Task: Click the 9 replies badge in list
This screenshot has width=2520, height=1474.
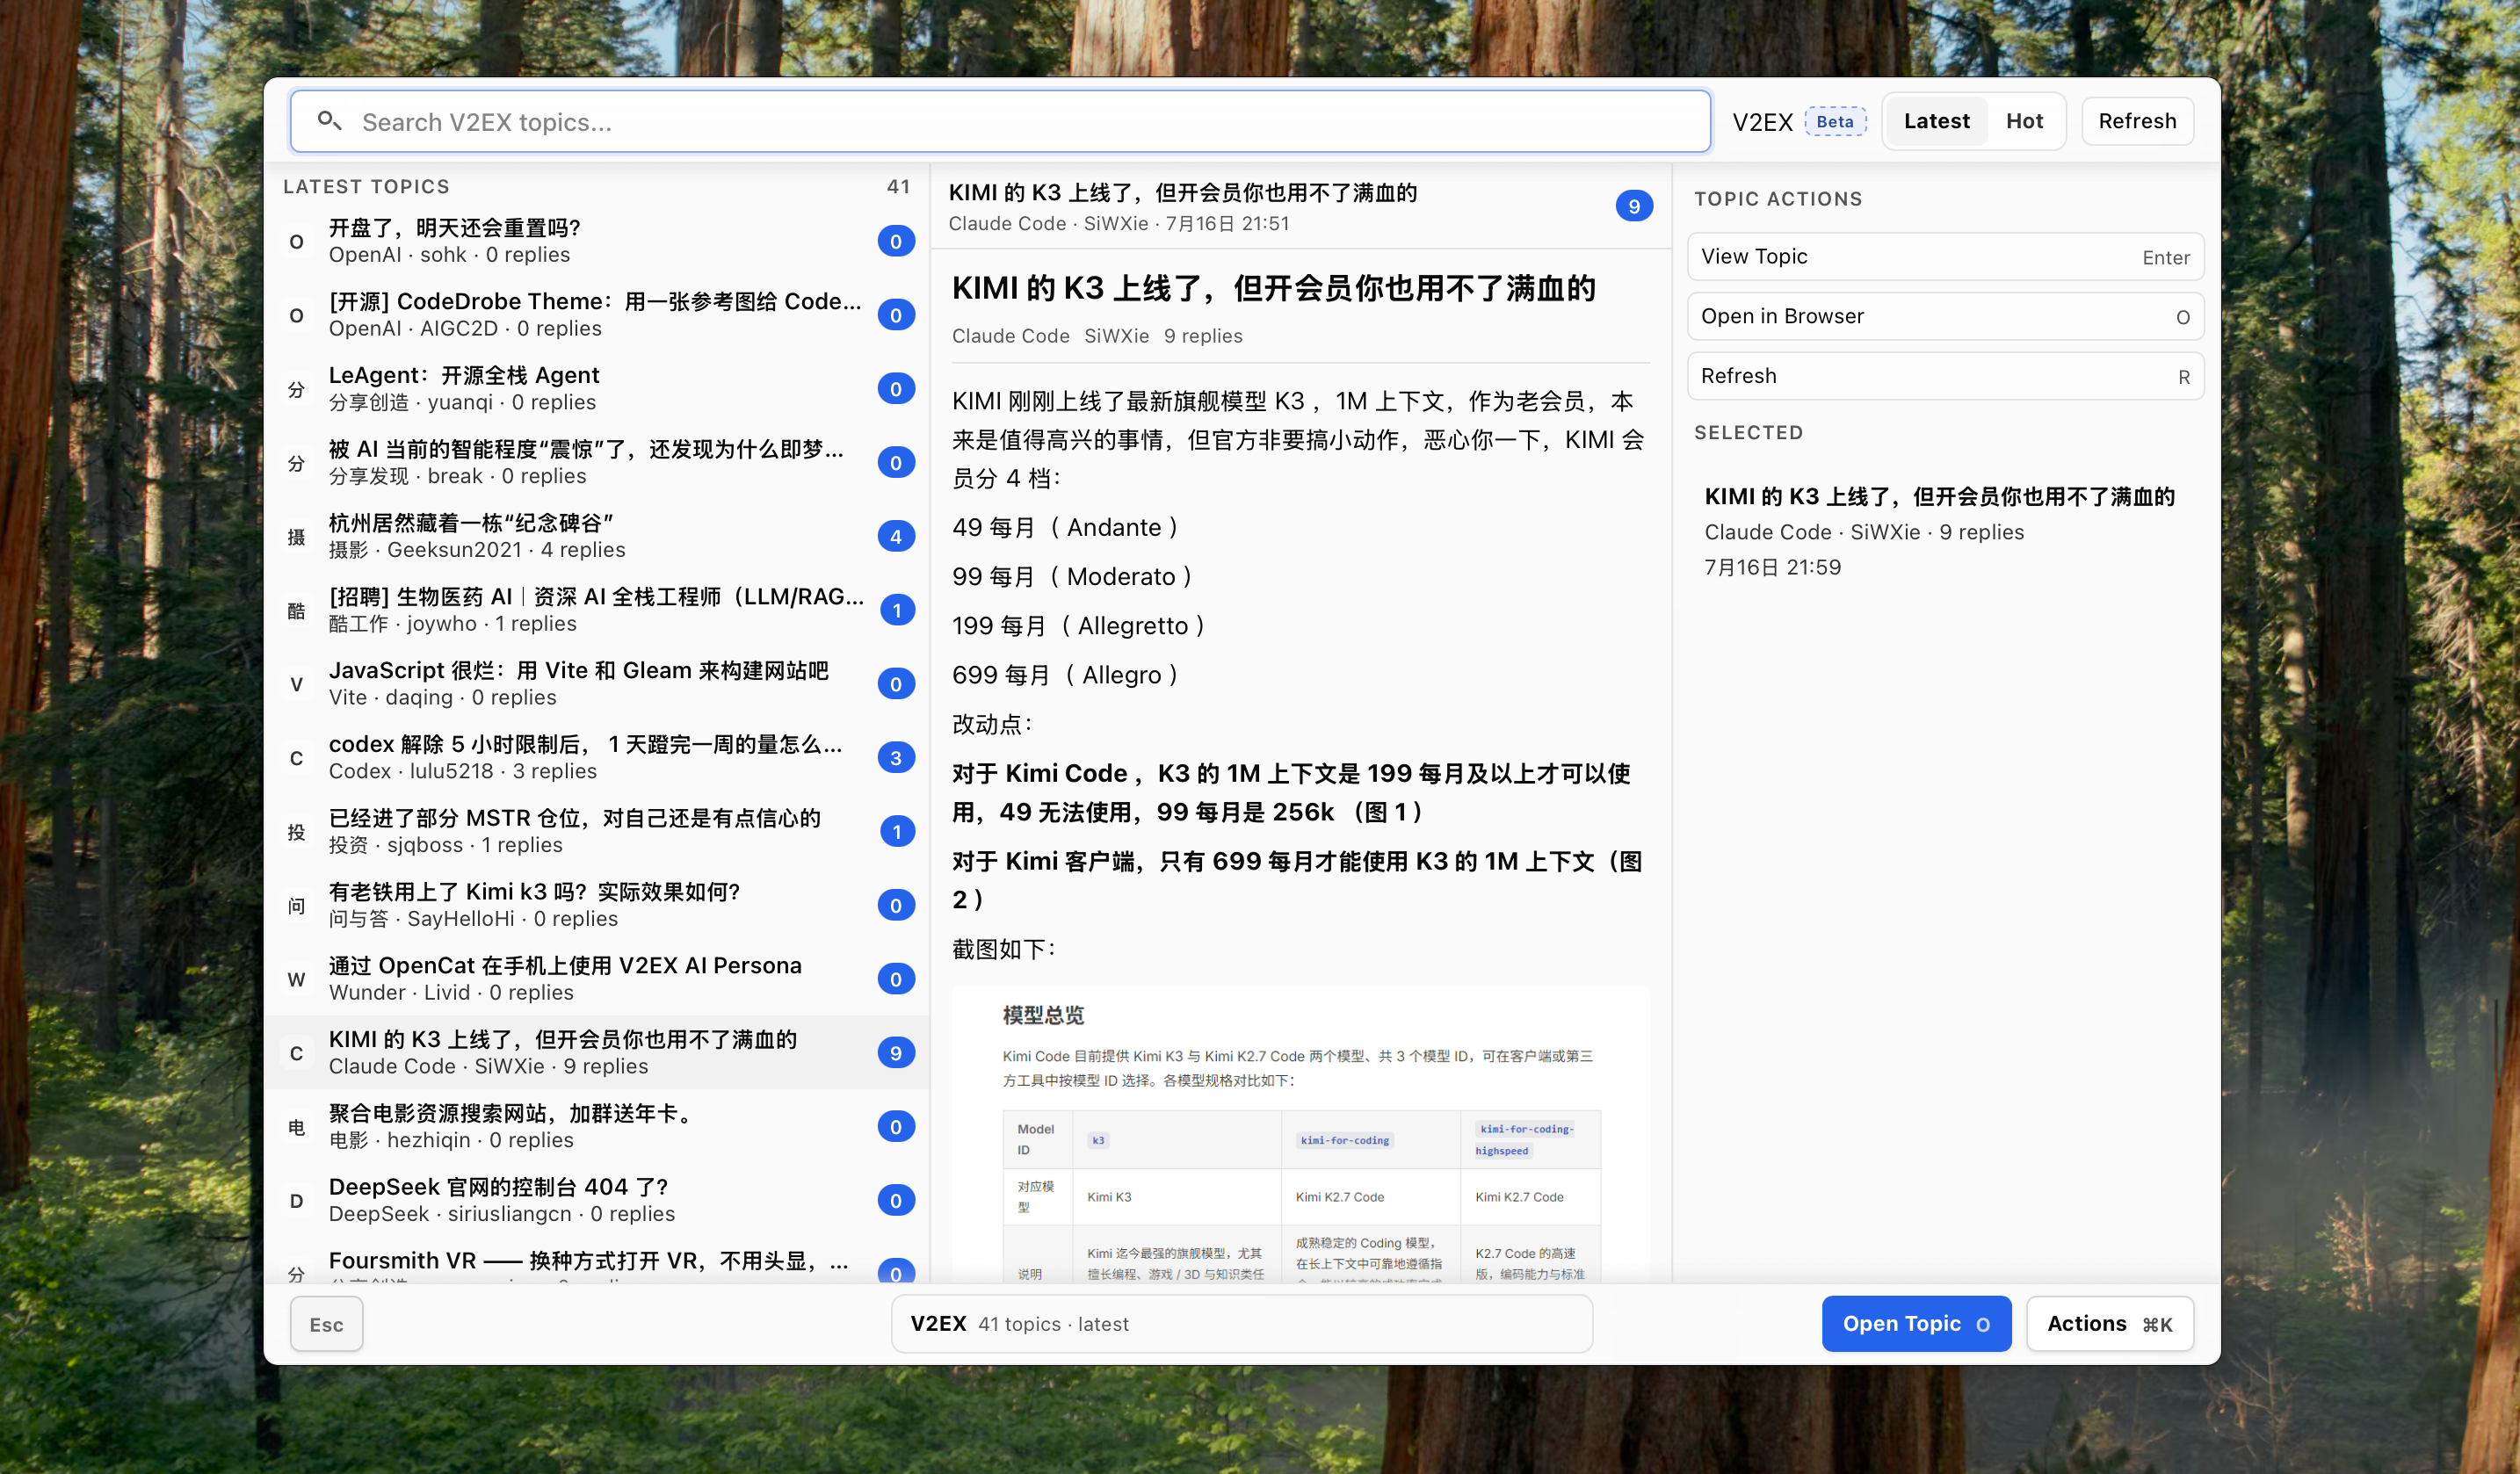Action: (896, 1053)
